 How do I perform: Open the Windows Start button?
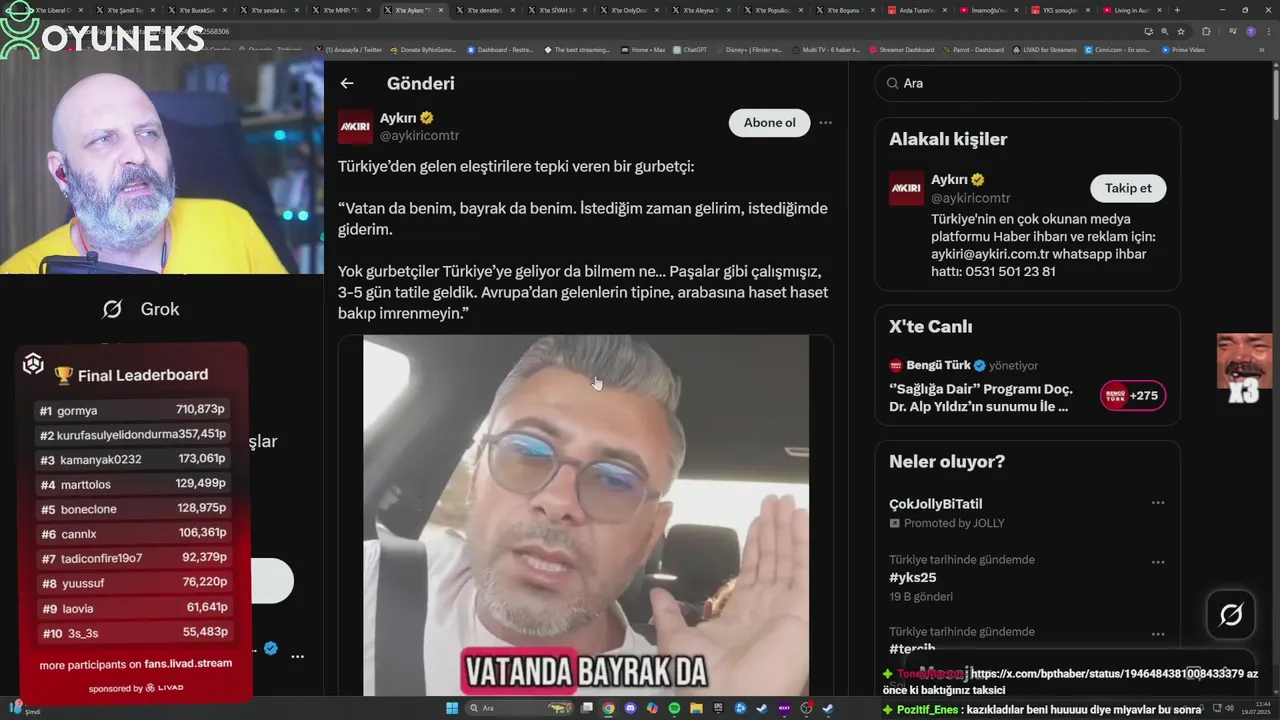coord(451,708)
